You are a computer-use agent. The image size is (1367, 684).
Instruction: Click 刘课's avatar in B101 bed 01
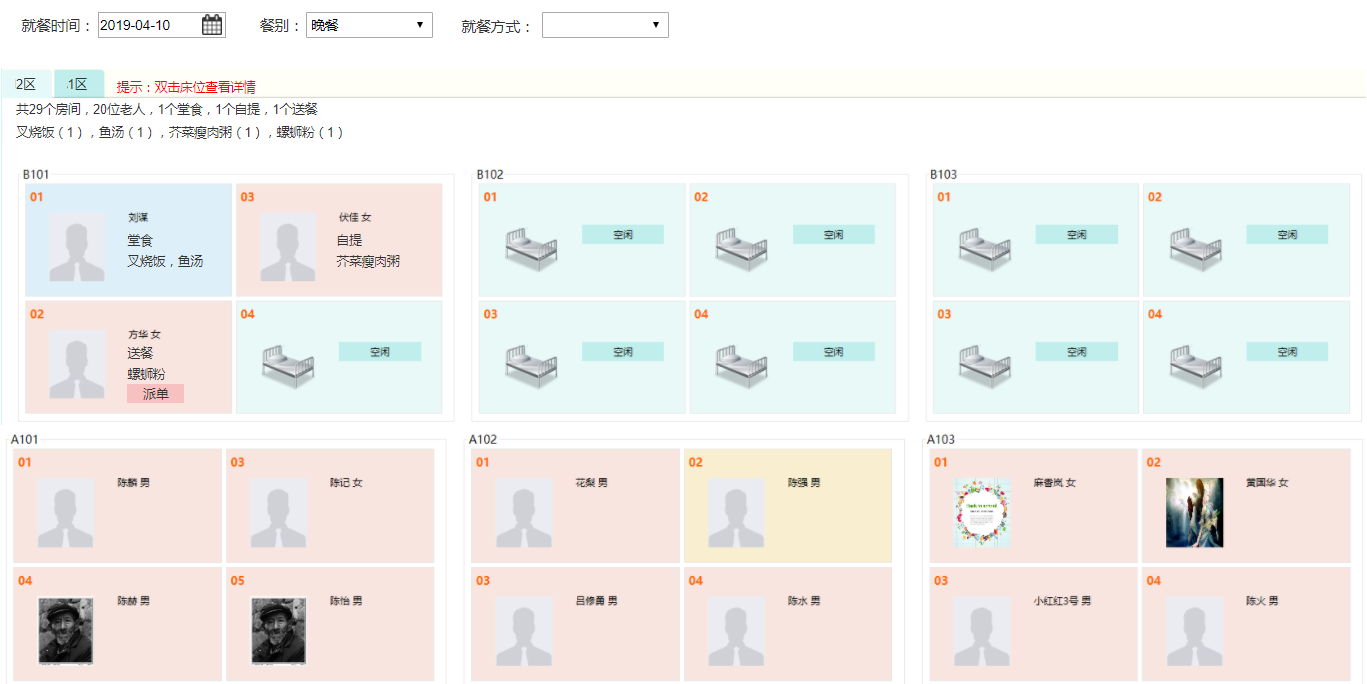77,246
